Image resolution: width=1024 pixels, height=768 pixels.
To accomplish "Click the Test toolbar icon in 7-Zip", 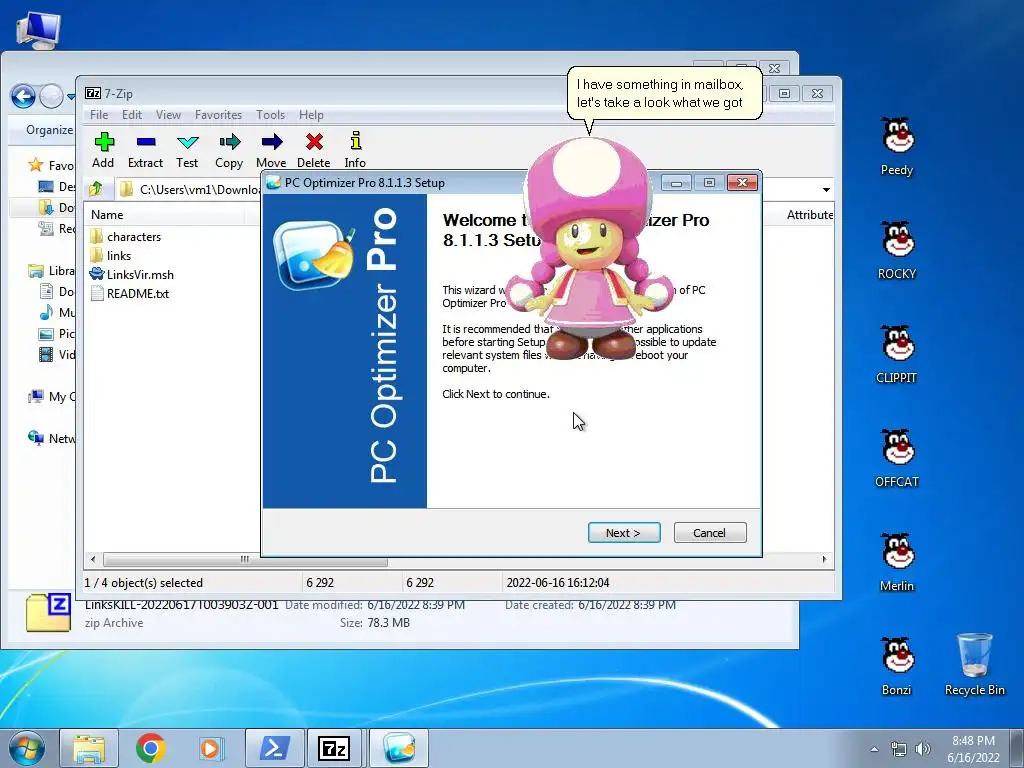I will pyautogui.click(x=187, y=150).
